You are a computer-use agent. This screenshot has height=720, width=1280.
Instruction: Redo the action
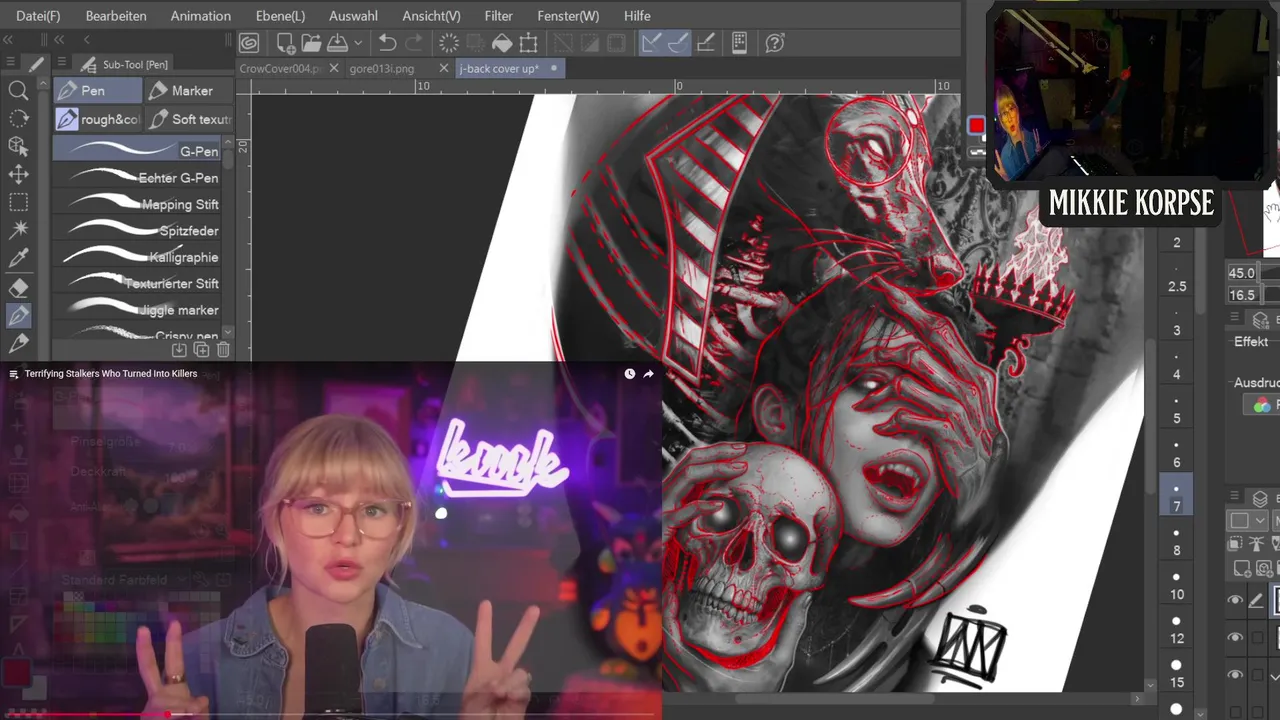point(414,43)
